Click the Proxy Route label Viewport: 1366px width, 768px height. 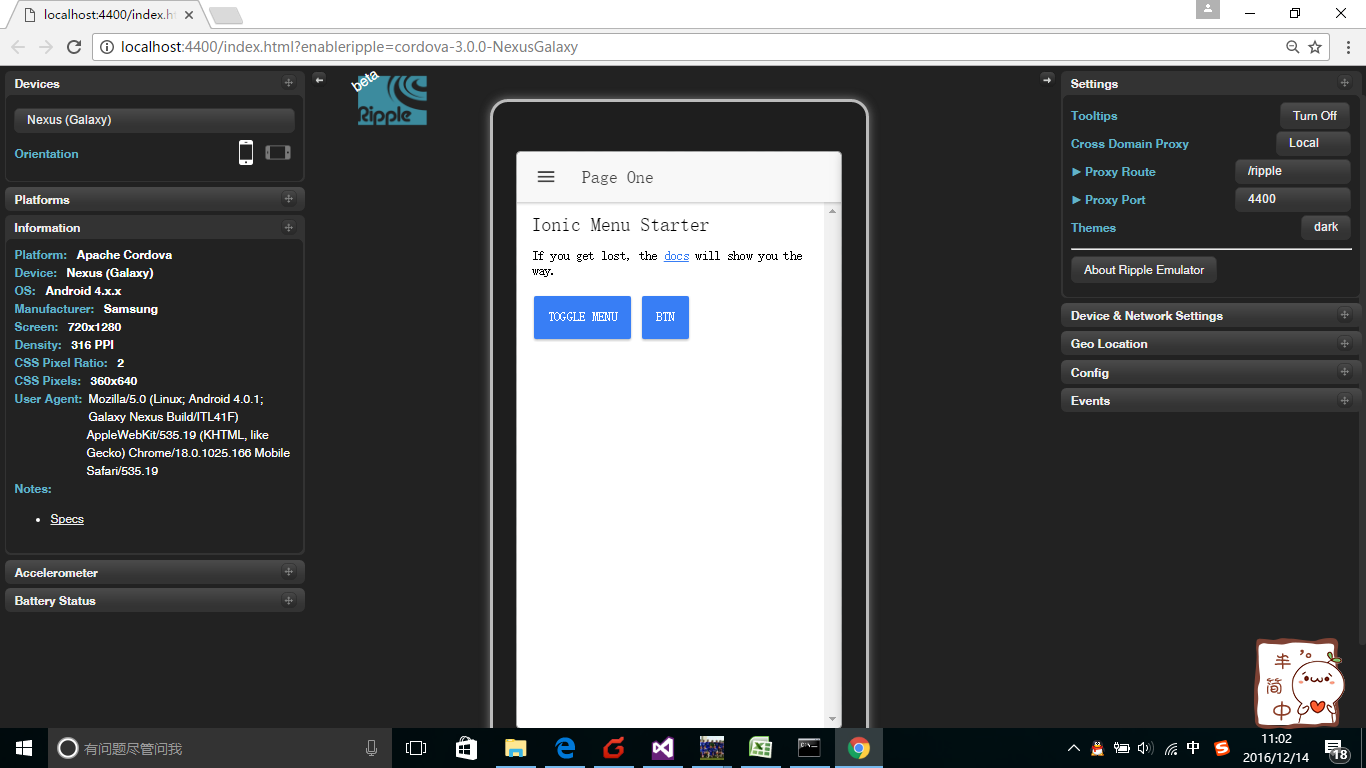click(x=1120, y=172)
